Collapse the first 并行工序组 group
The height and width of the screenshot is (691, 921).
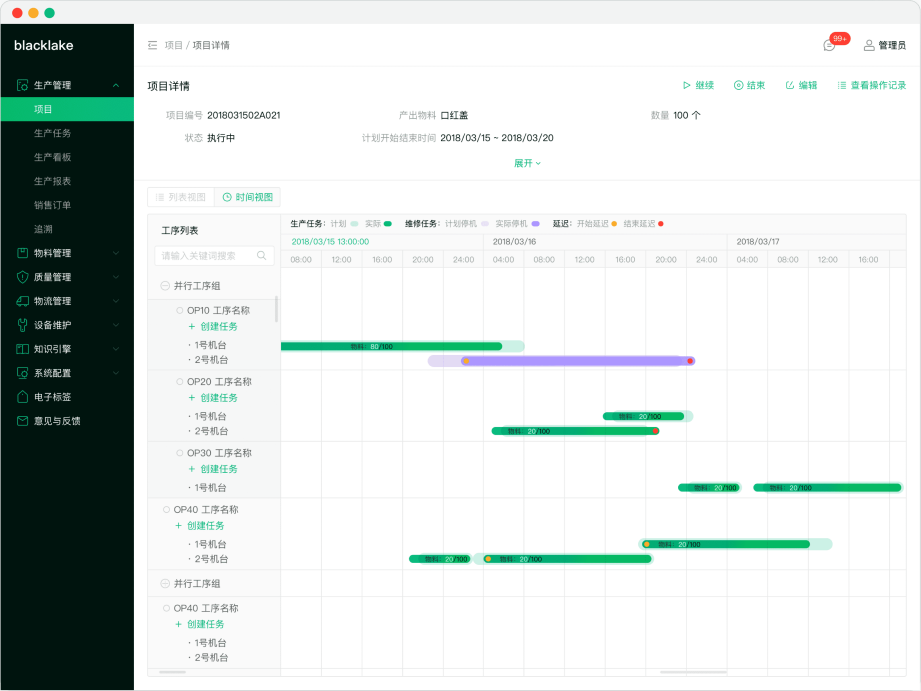pyautogui.click(x=165, y=286)
